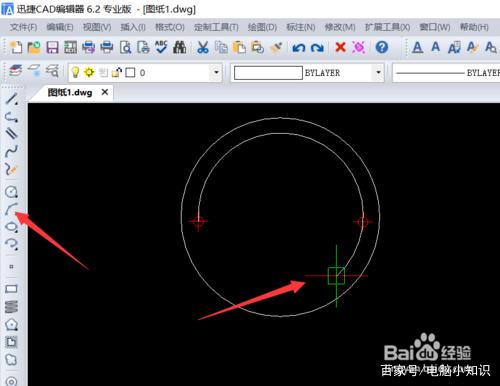The image size is (500, 386).
Task: Open the 绘图(D) menu
Action: (x=262, y=27)
